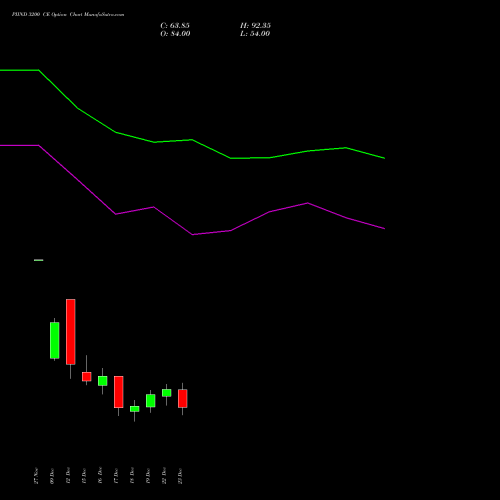The image size is (500, 500).
Task: Click the chart title text at top left
Action: (68, 15)
